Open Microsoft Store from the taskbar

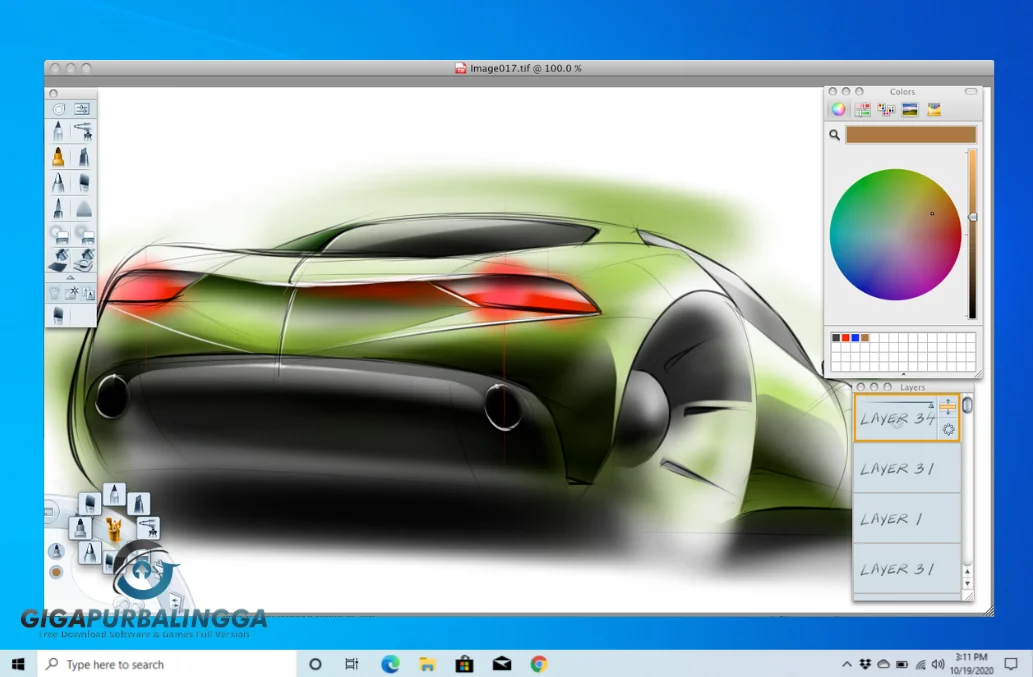tap(464, 664)
